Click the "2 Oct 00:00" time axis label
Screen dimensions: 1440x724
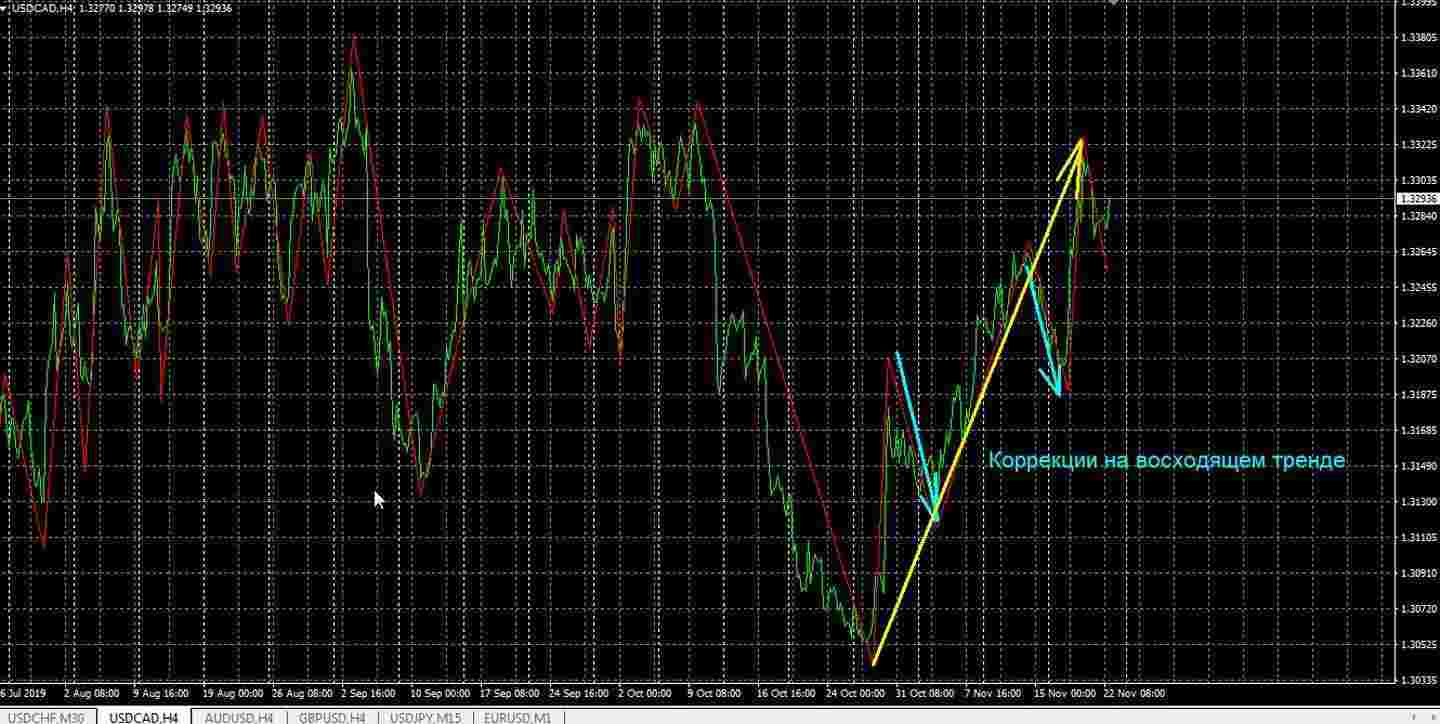tap(645, 692)
